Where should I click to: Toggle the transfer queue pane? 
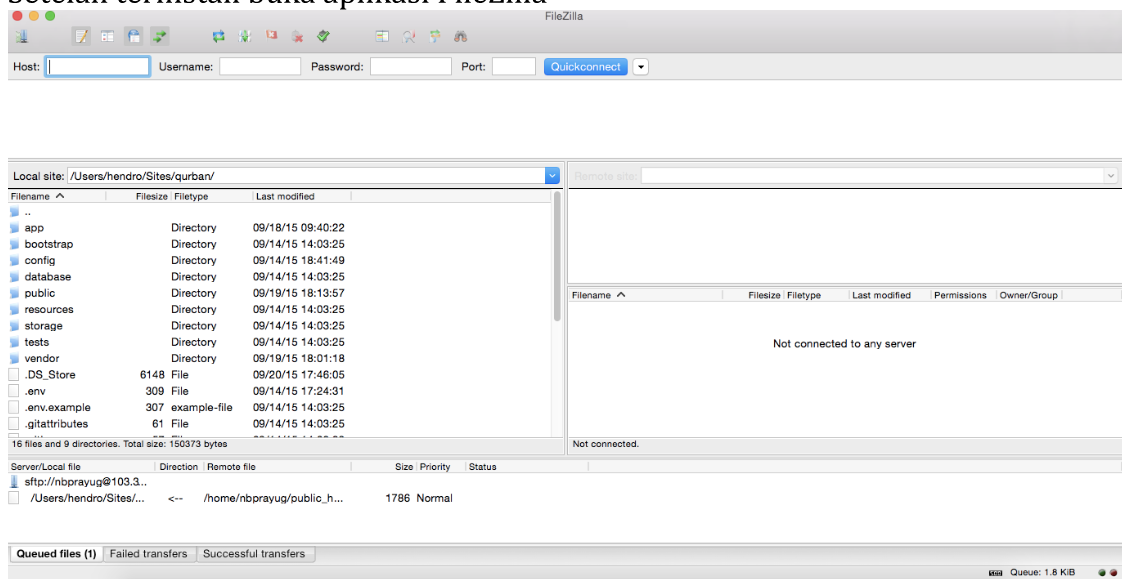pos(158,33)
